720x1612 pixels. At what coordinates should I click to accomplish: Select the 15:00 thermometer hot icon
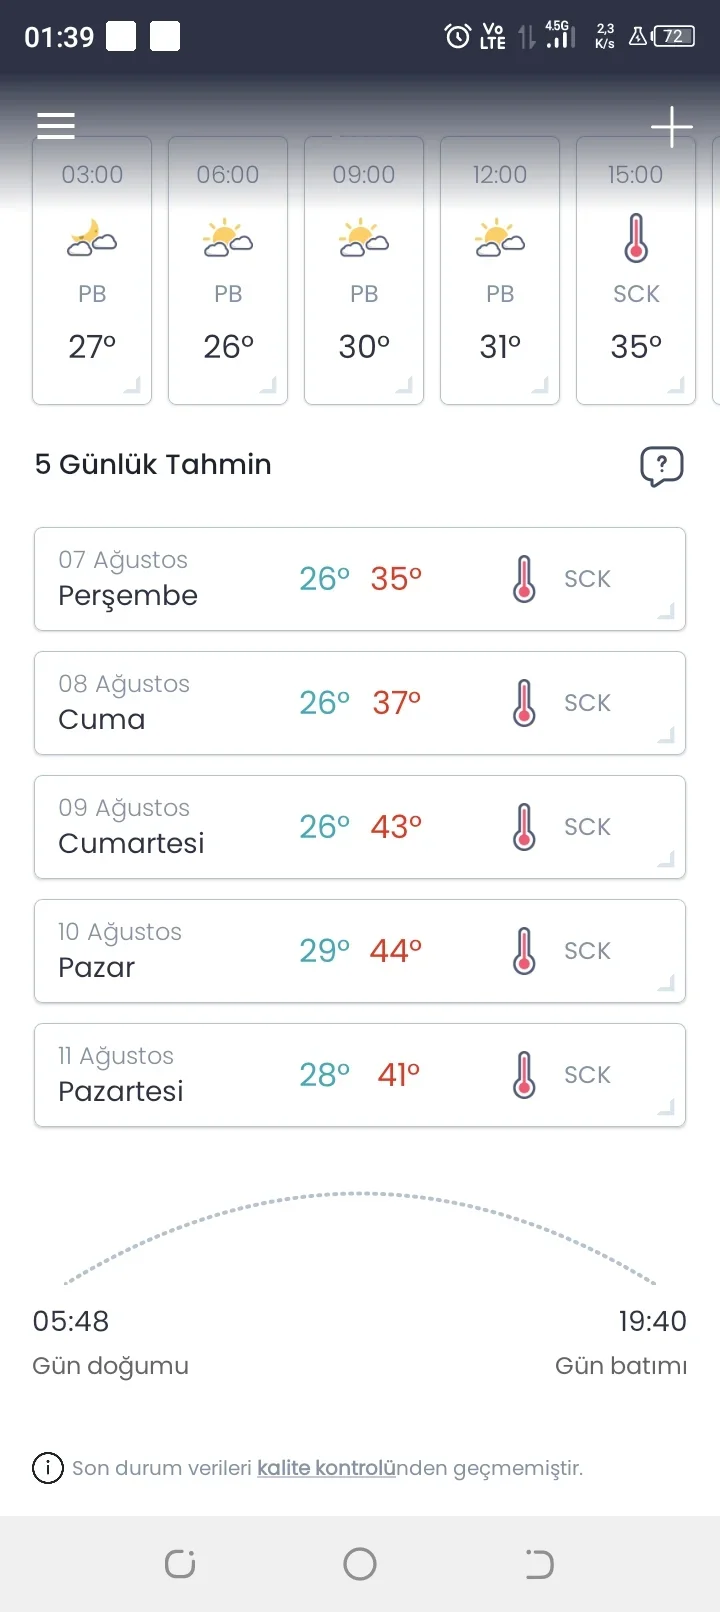(x=636, y=238)
